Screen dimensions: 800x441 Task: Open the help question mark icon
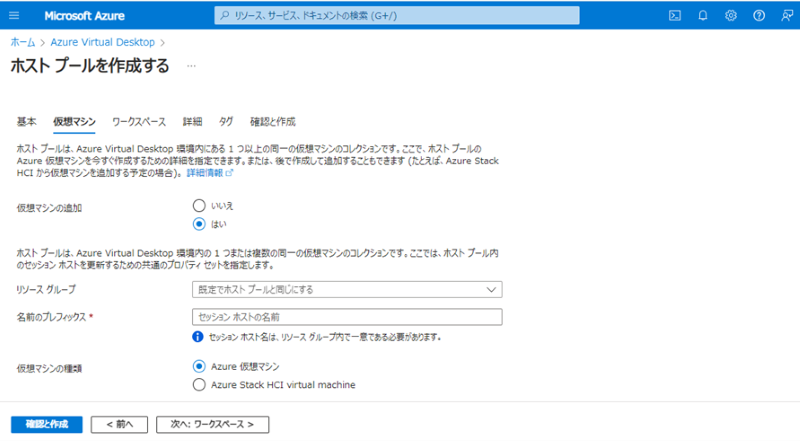(x=759, y=15)
